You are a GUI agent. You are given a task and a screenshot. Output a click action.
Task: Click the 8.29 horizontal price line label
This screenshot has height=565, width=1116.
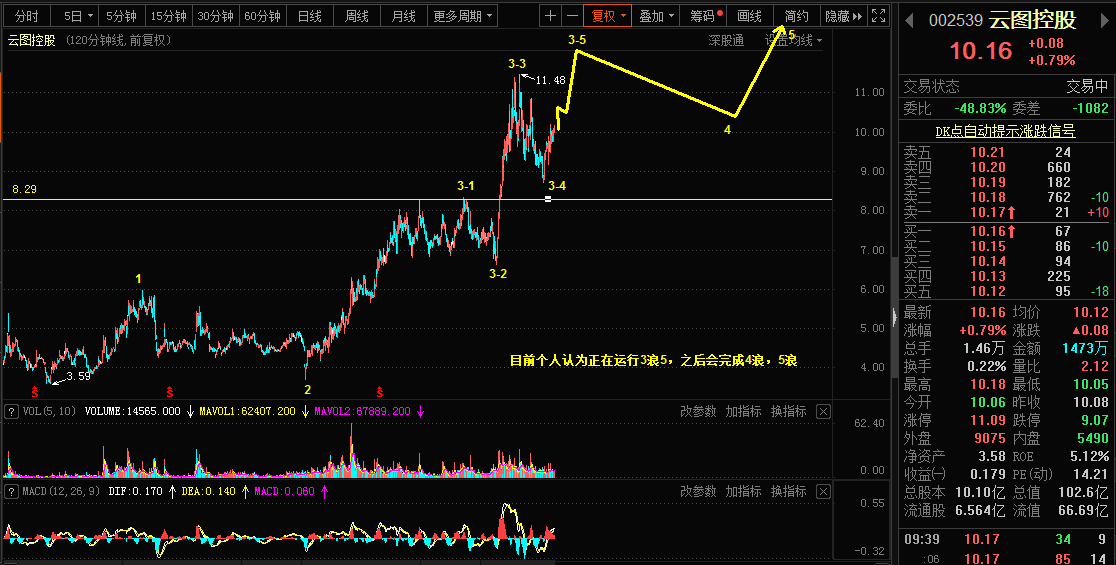click(x=24, y=189)
